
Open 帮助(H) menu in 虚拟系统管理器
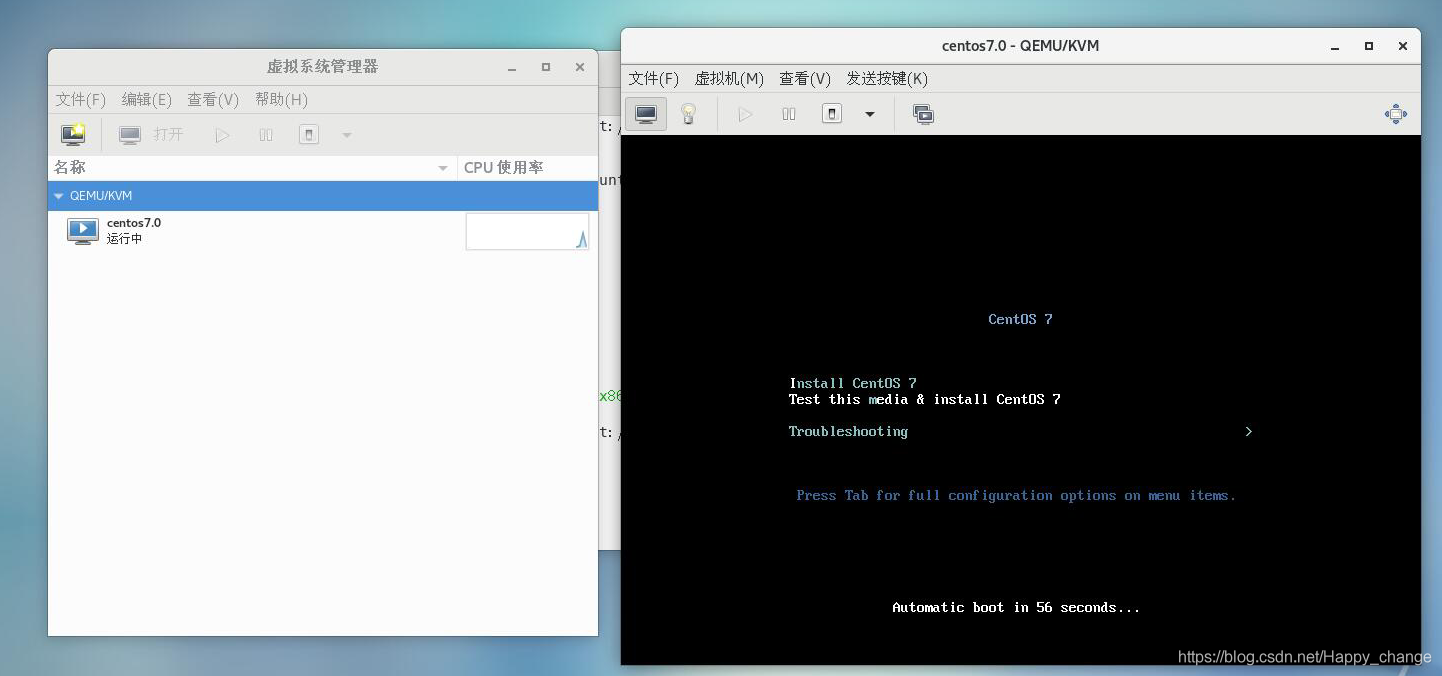click(281, 99)
